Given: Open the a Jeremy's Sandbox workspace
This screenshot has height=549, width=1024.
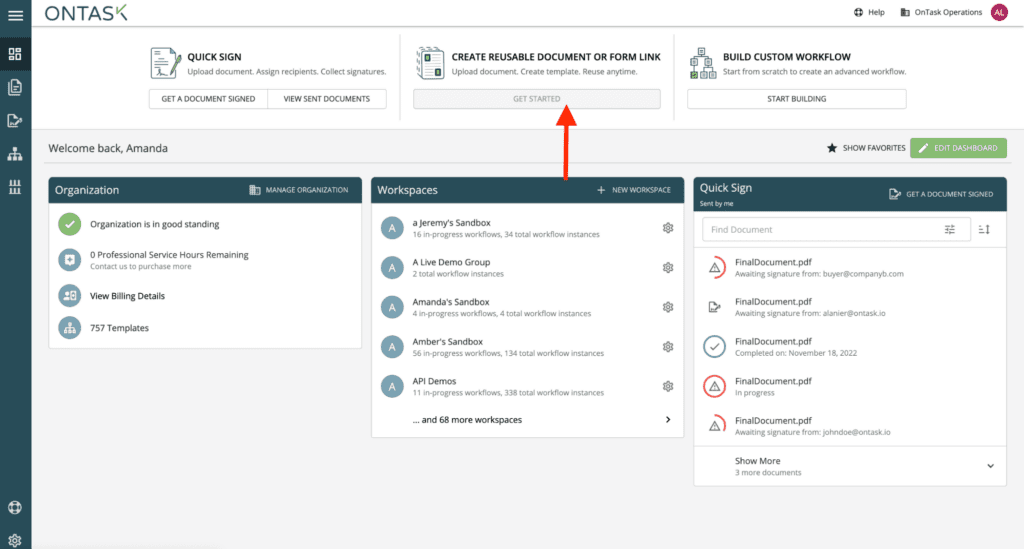Looking at the screenshot, I should tap(528, 228).
